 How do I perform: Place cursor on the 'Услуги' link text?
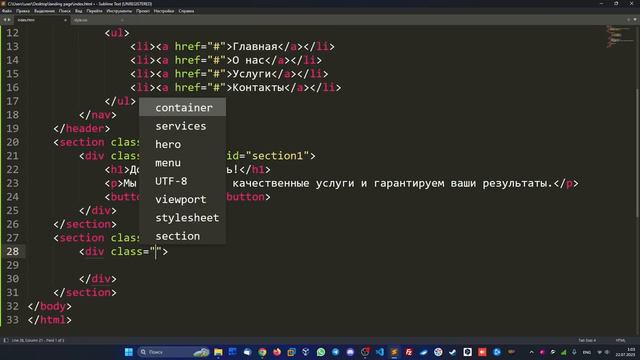click(252, 74)
